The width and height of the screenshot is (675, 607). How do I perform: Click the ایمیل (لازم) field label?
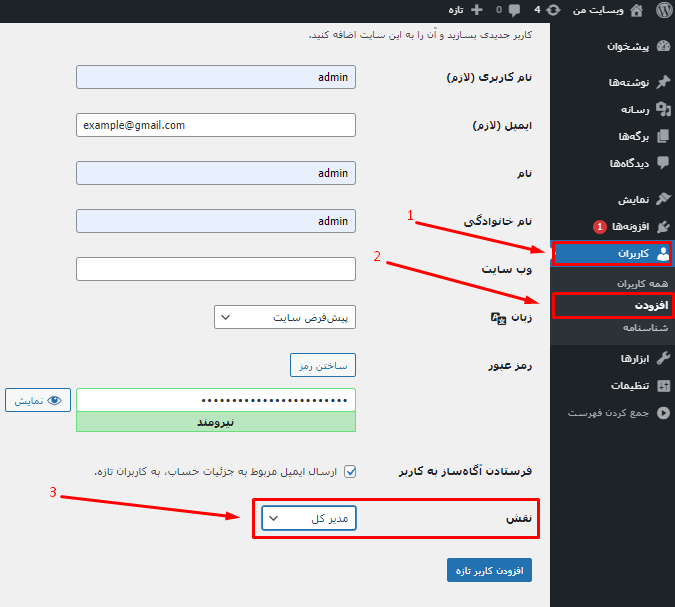502,126
